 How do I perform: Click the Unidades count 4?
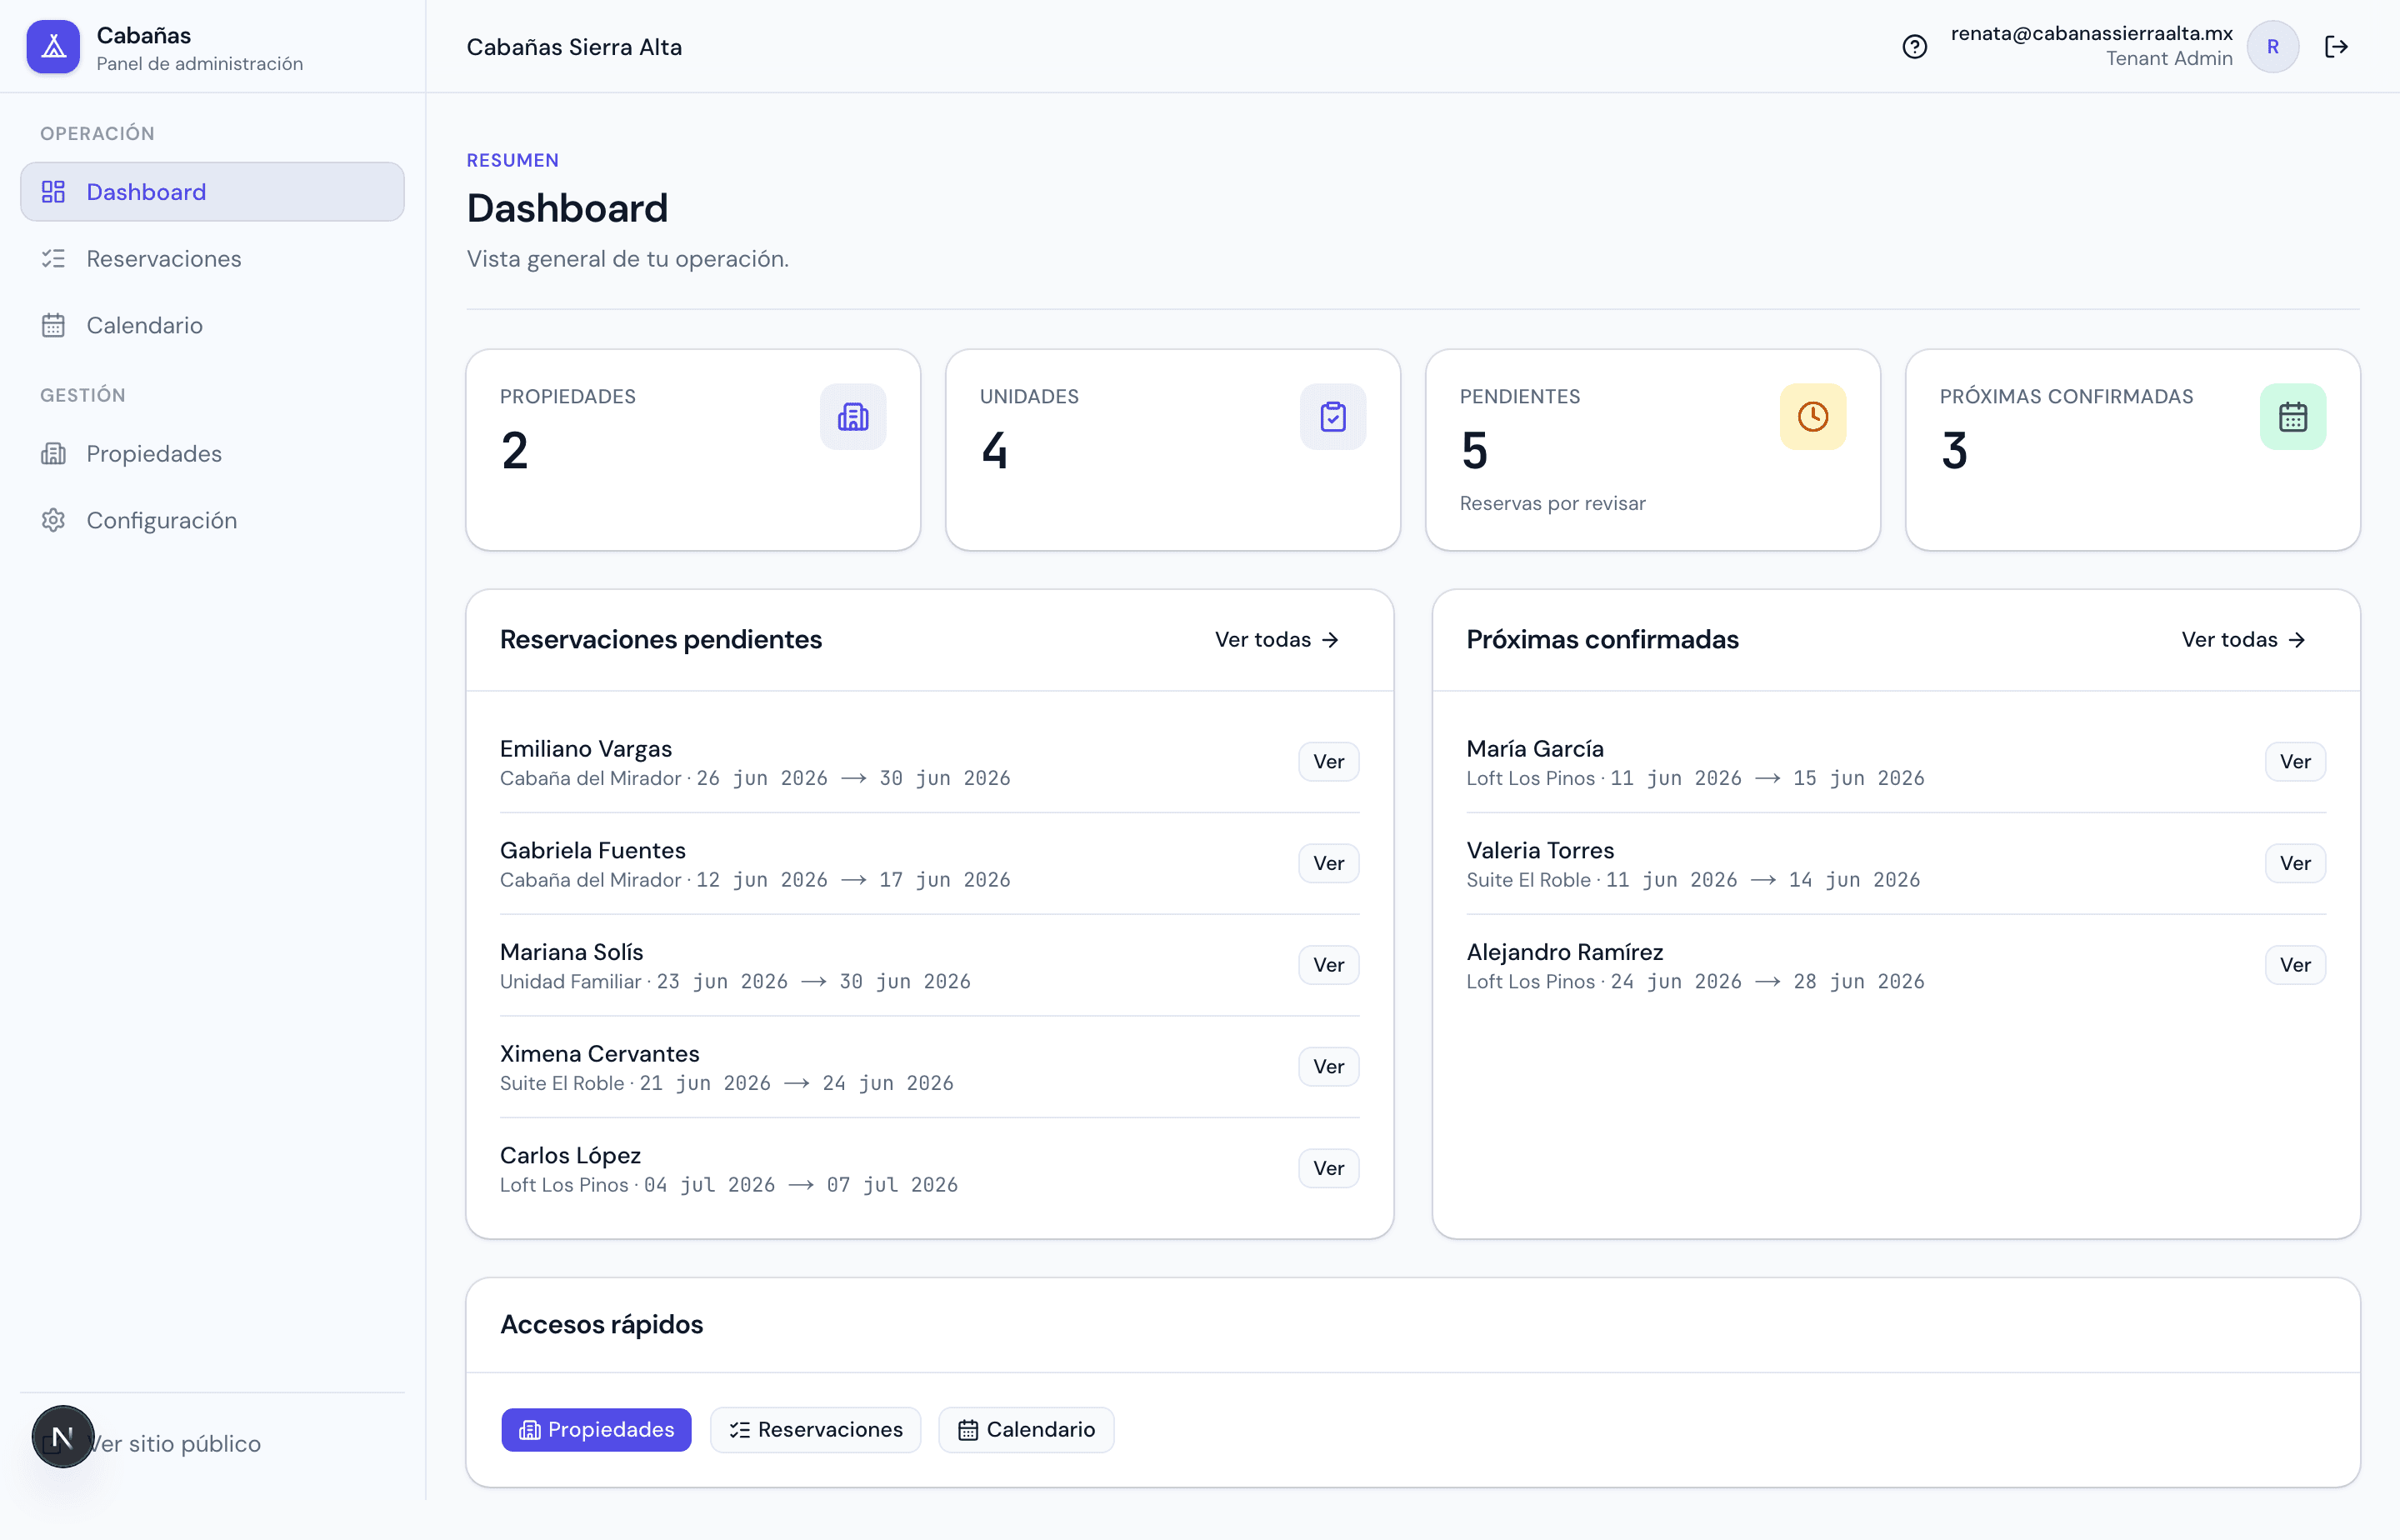994,451
